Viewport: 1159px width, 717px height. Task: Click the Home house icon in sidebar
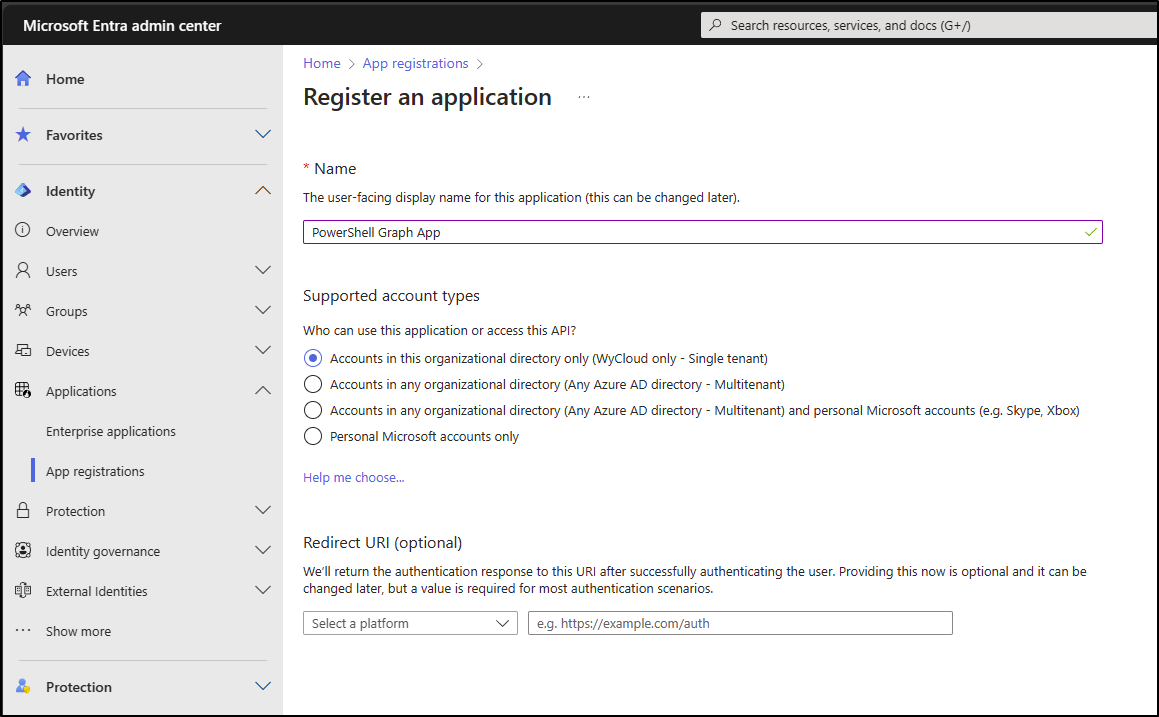pyautogui.click(x=24, y=79)
